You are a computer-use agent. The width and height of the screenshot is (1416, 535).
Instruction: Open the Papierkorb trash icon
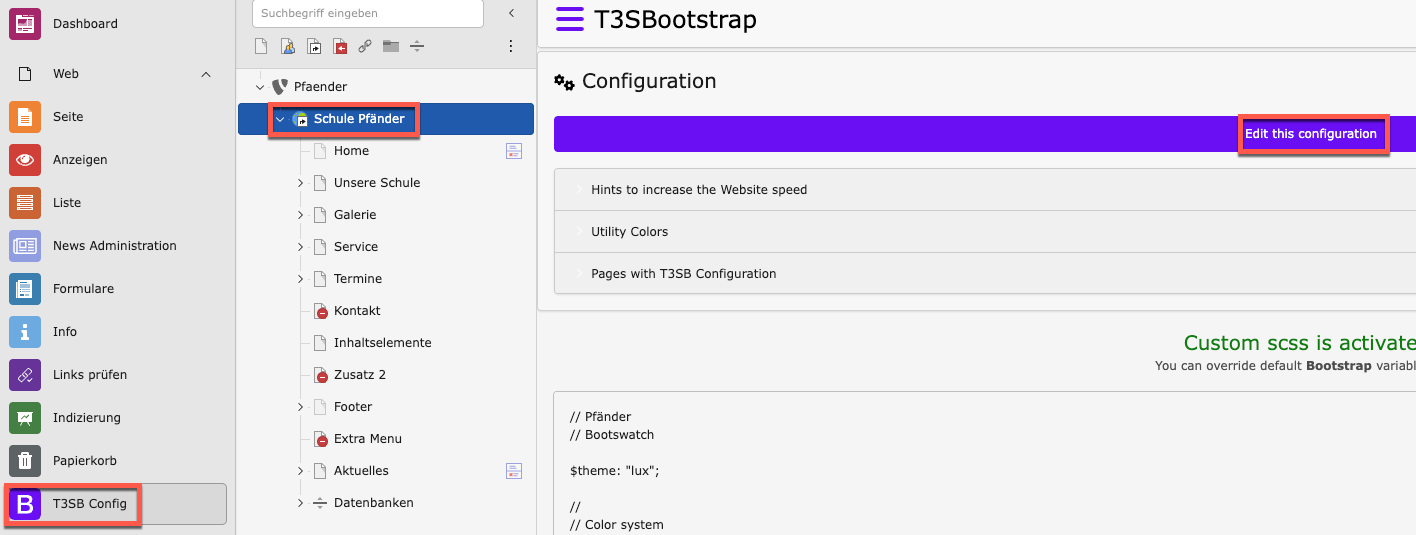click(25, 461)
